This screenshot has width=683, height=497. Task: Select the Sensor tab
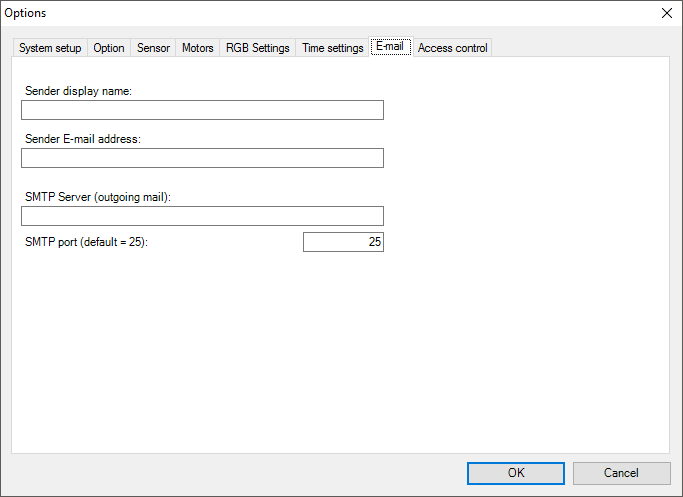click(153, 48)
